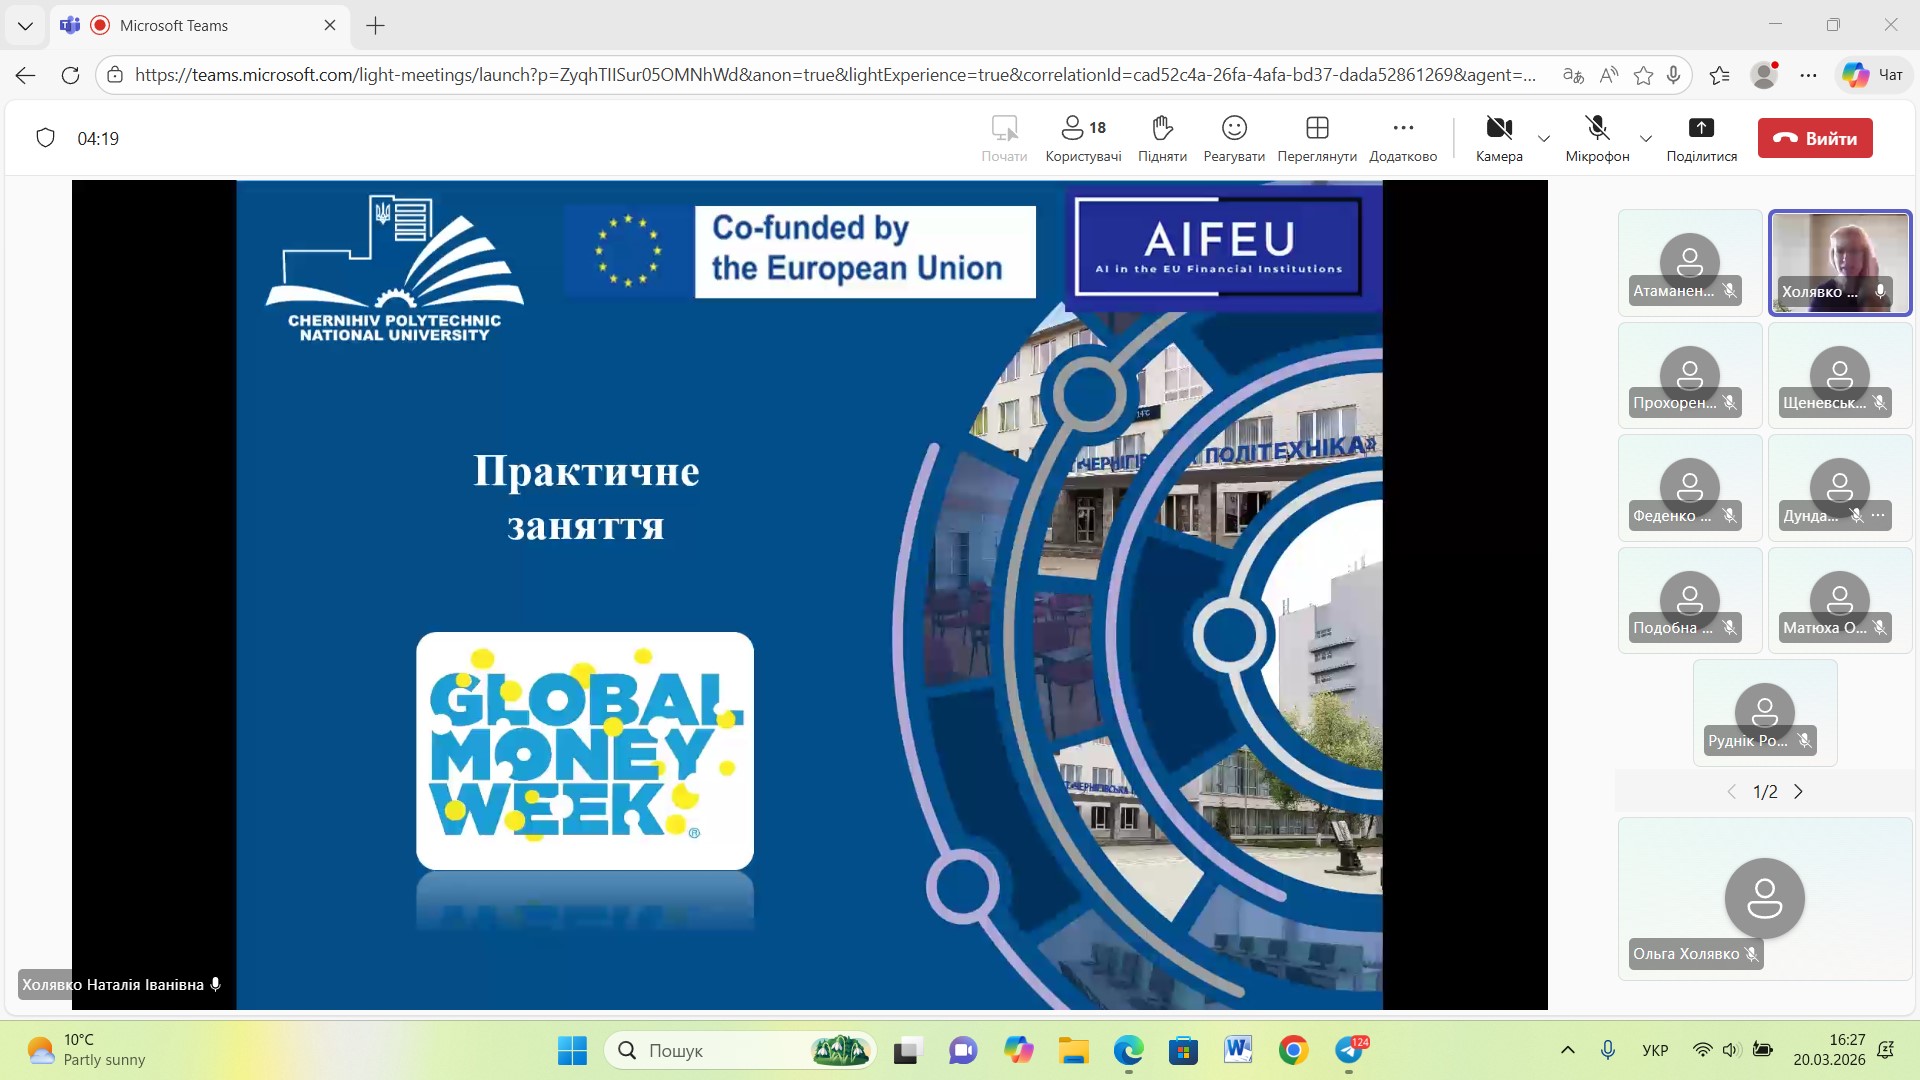Raise hand with Підняти icon
Image resolution: width=1920 pixels, height=1080 pixels.
coord(1162,138)
